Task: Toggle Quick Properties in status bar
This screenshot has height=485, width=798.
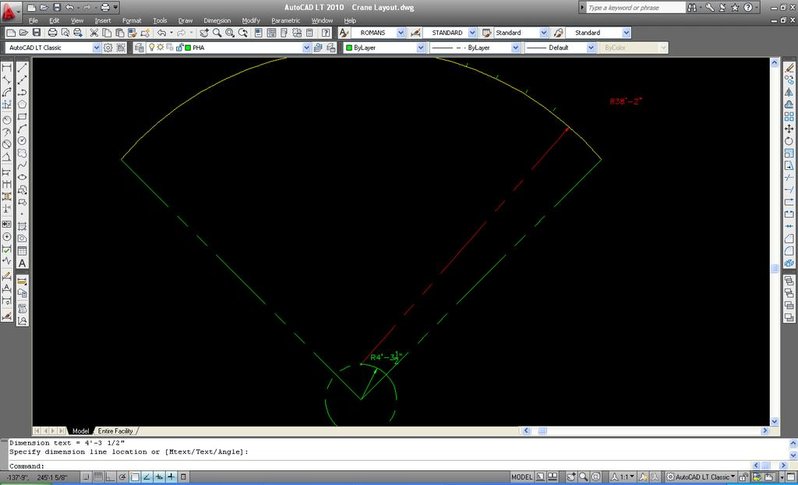Action: pos(184,477)
